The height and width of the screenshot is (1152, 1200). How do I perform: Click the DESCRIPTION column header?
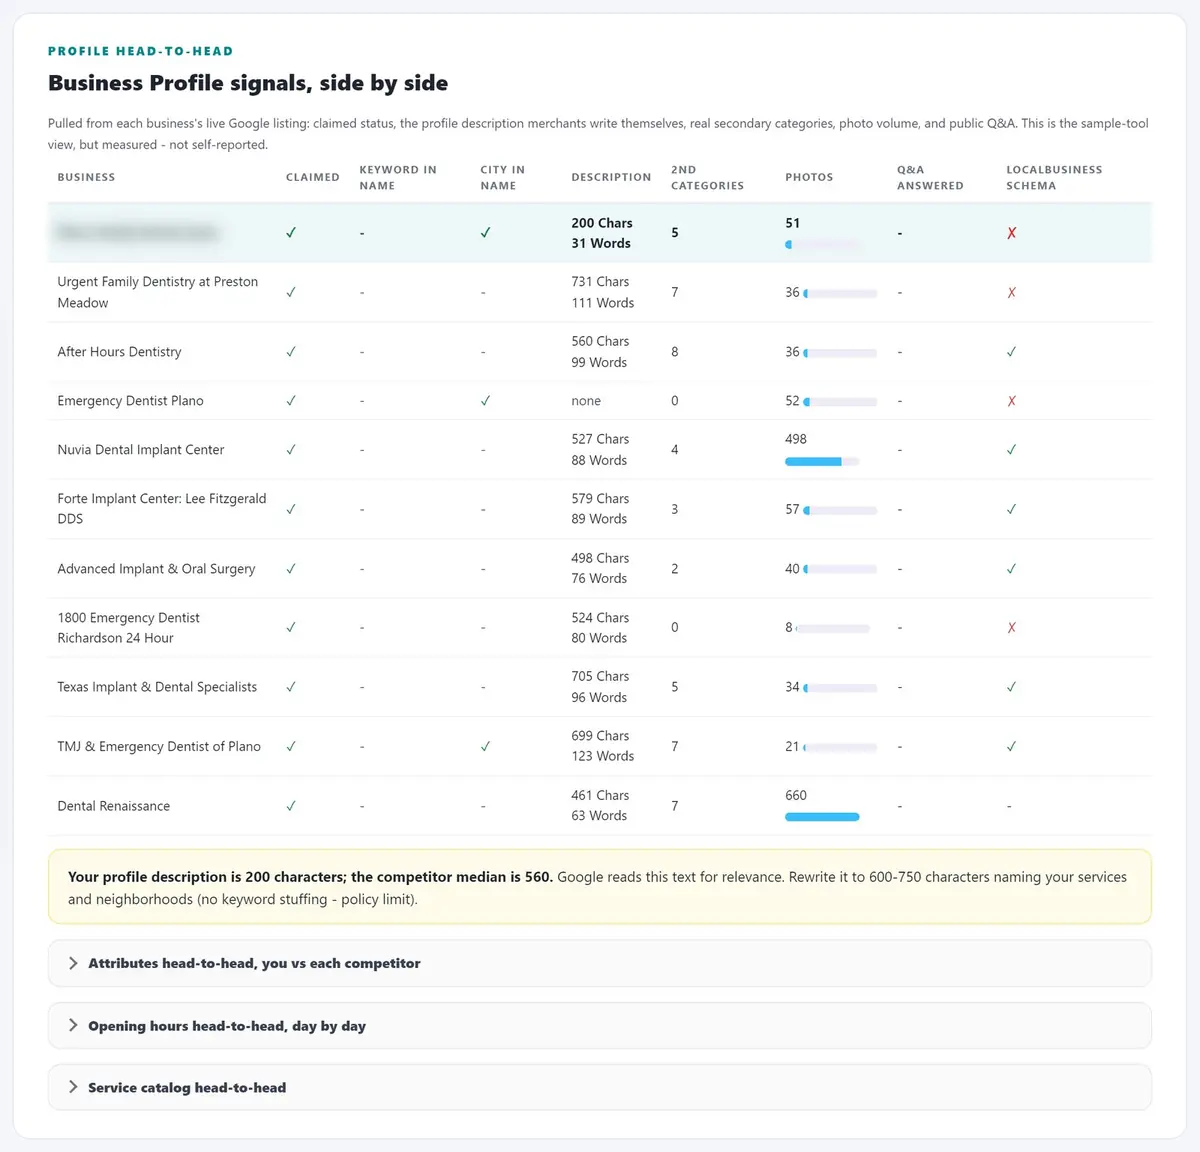coord(611,177)
